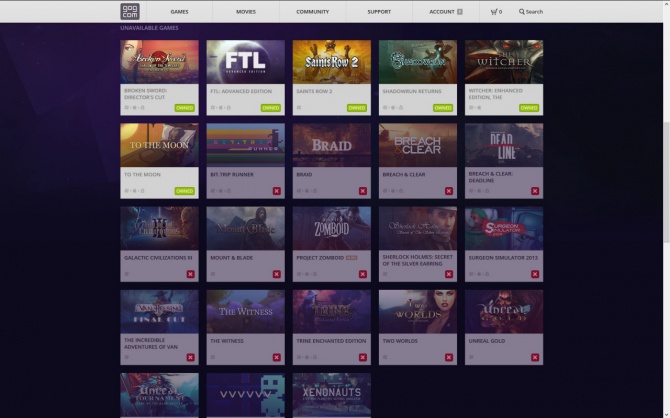The image size is (670, 418).
Task: Open Xenonauts cover image
Action: pos(332,395)
